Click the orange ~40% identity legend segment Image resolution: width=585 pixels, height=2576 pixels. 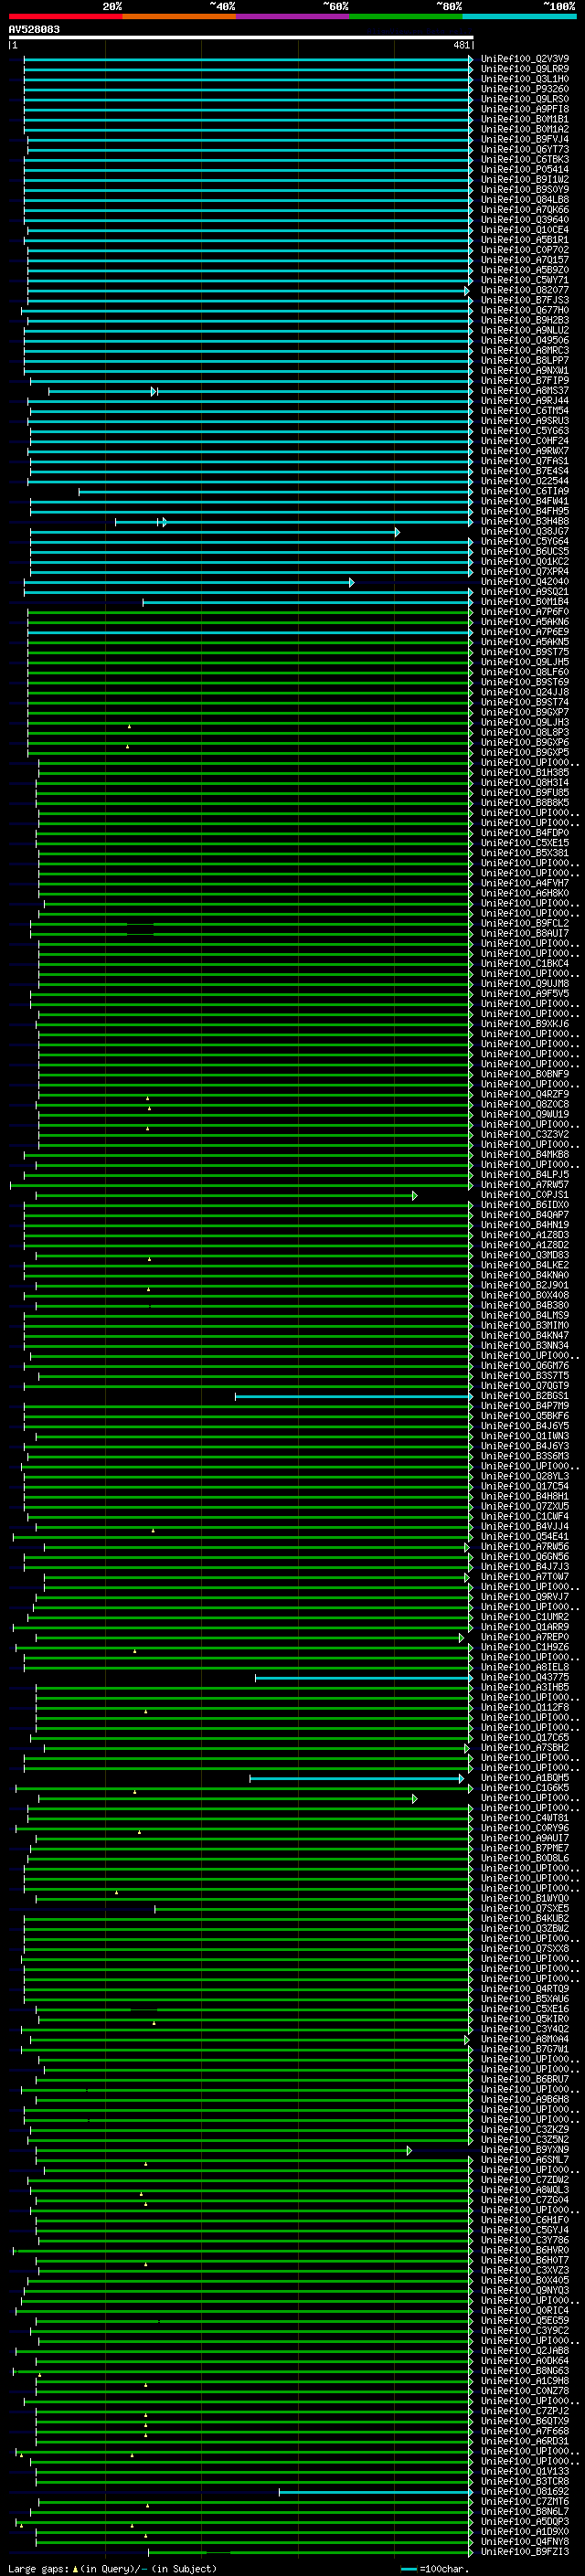point(179,16)
